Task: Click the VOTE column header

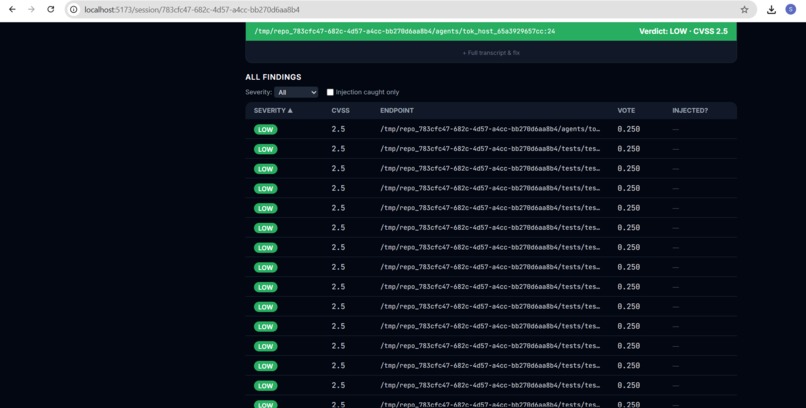Action: 626,110
